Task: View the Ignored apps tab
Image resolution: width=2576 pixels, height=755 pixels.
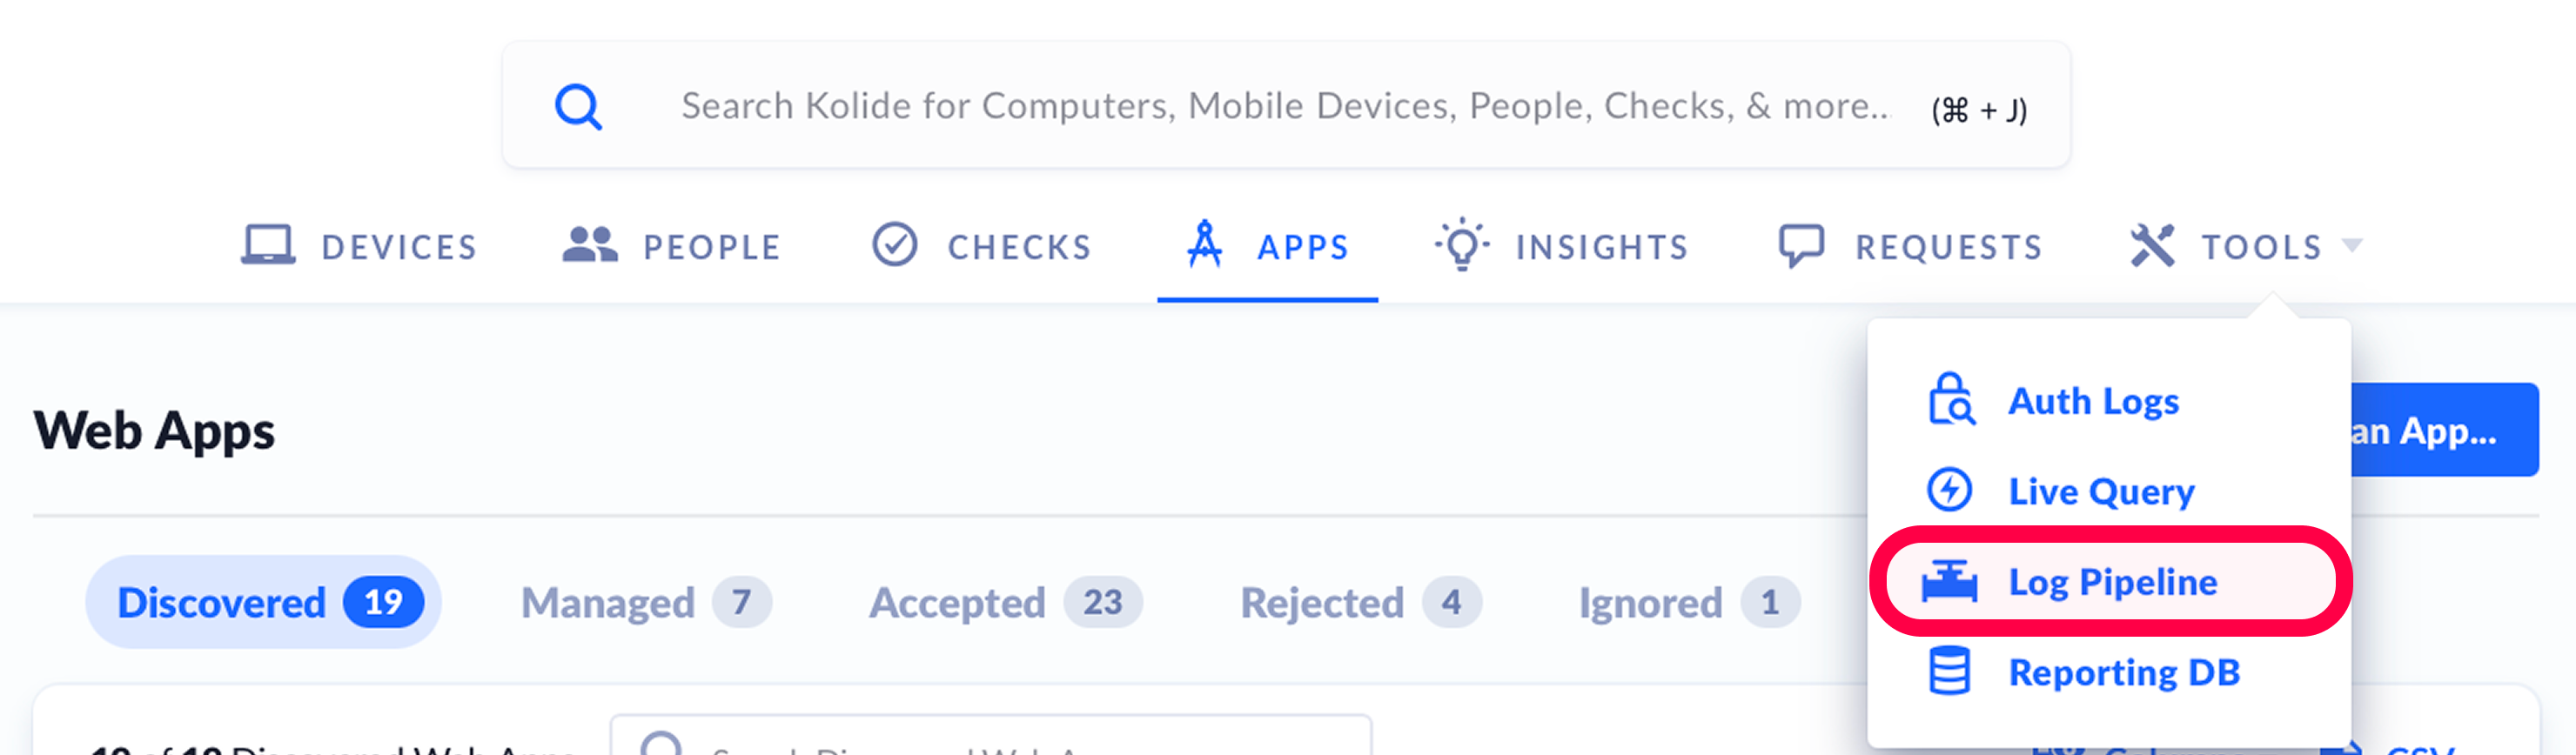Action: click(1688, 602)
